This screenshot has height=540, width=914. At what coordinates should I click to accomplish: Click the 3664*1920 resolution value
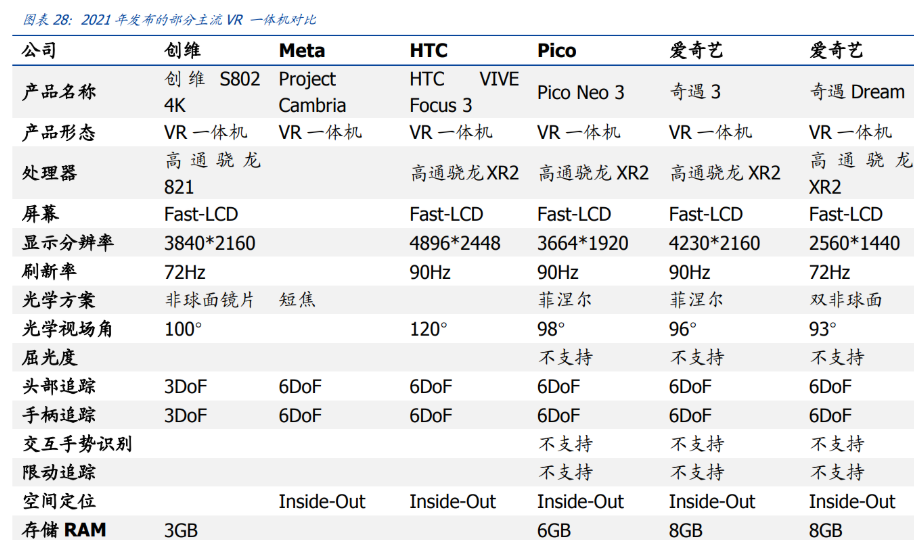click(582, 243)
